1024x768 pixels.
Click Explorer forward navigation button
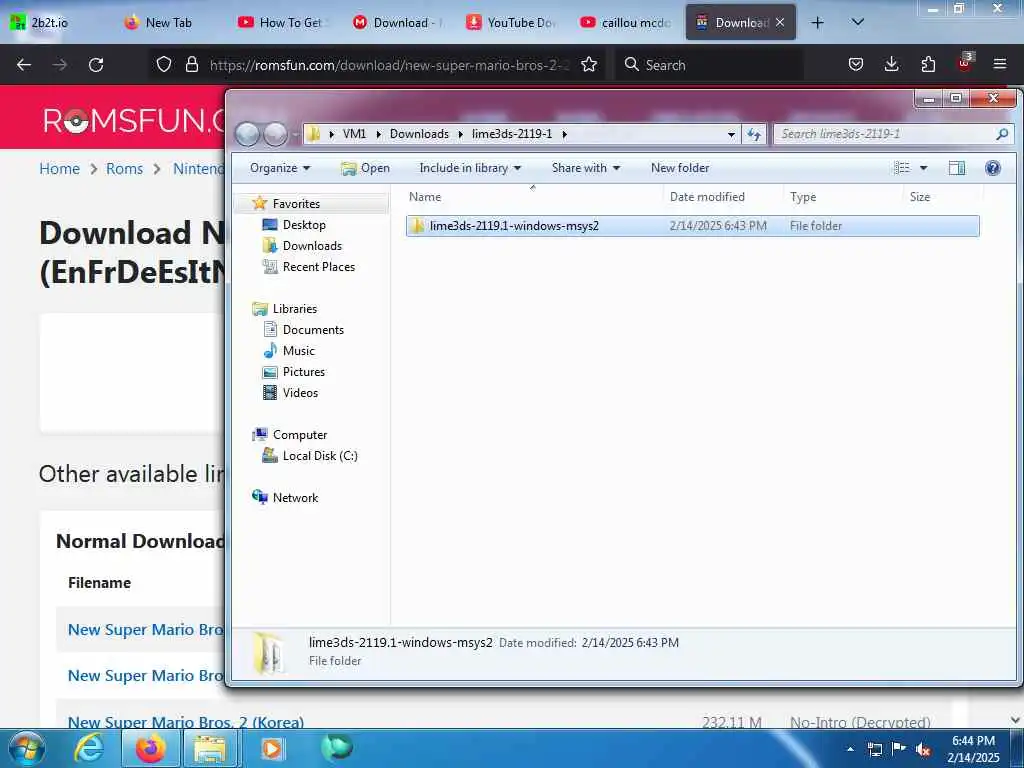275,134
